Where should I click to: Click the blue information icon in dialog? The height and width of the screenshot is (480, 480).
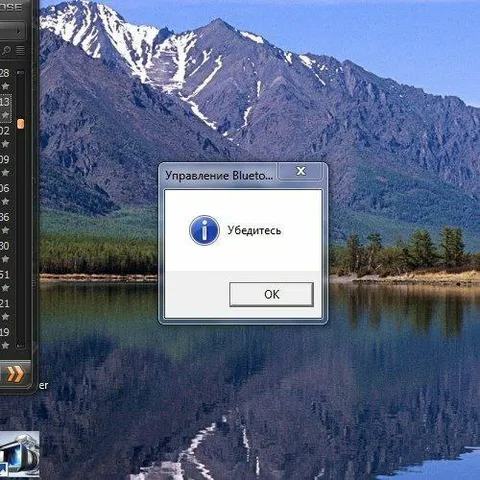204,230
